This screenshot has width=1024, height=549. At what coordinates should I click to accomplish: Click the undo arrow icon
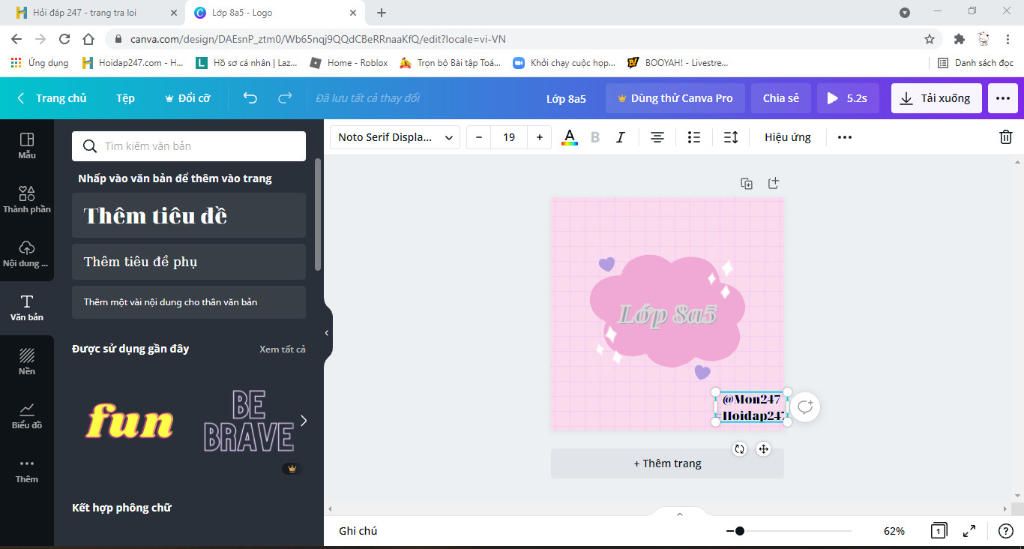(250, 98)
